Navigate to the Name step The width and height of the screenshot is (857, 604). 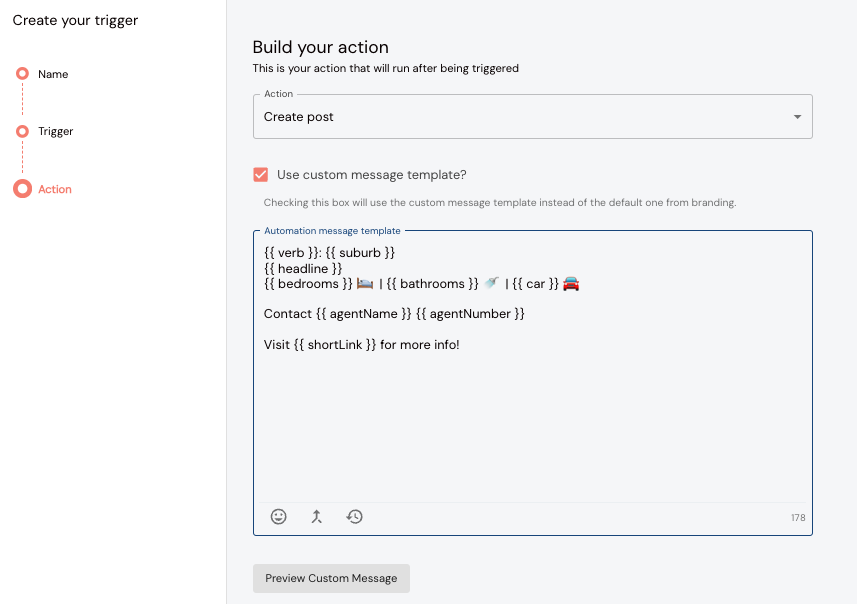(x=52, y=74)
